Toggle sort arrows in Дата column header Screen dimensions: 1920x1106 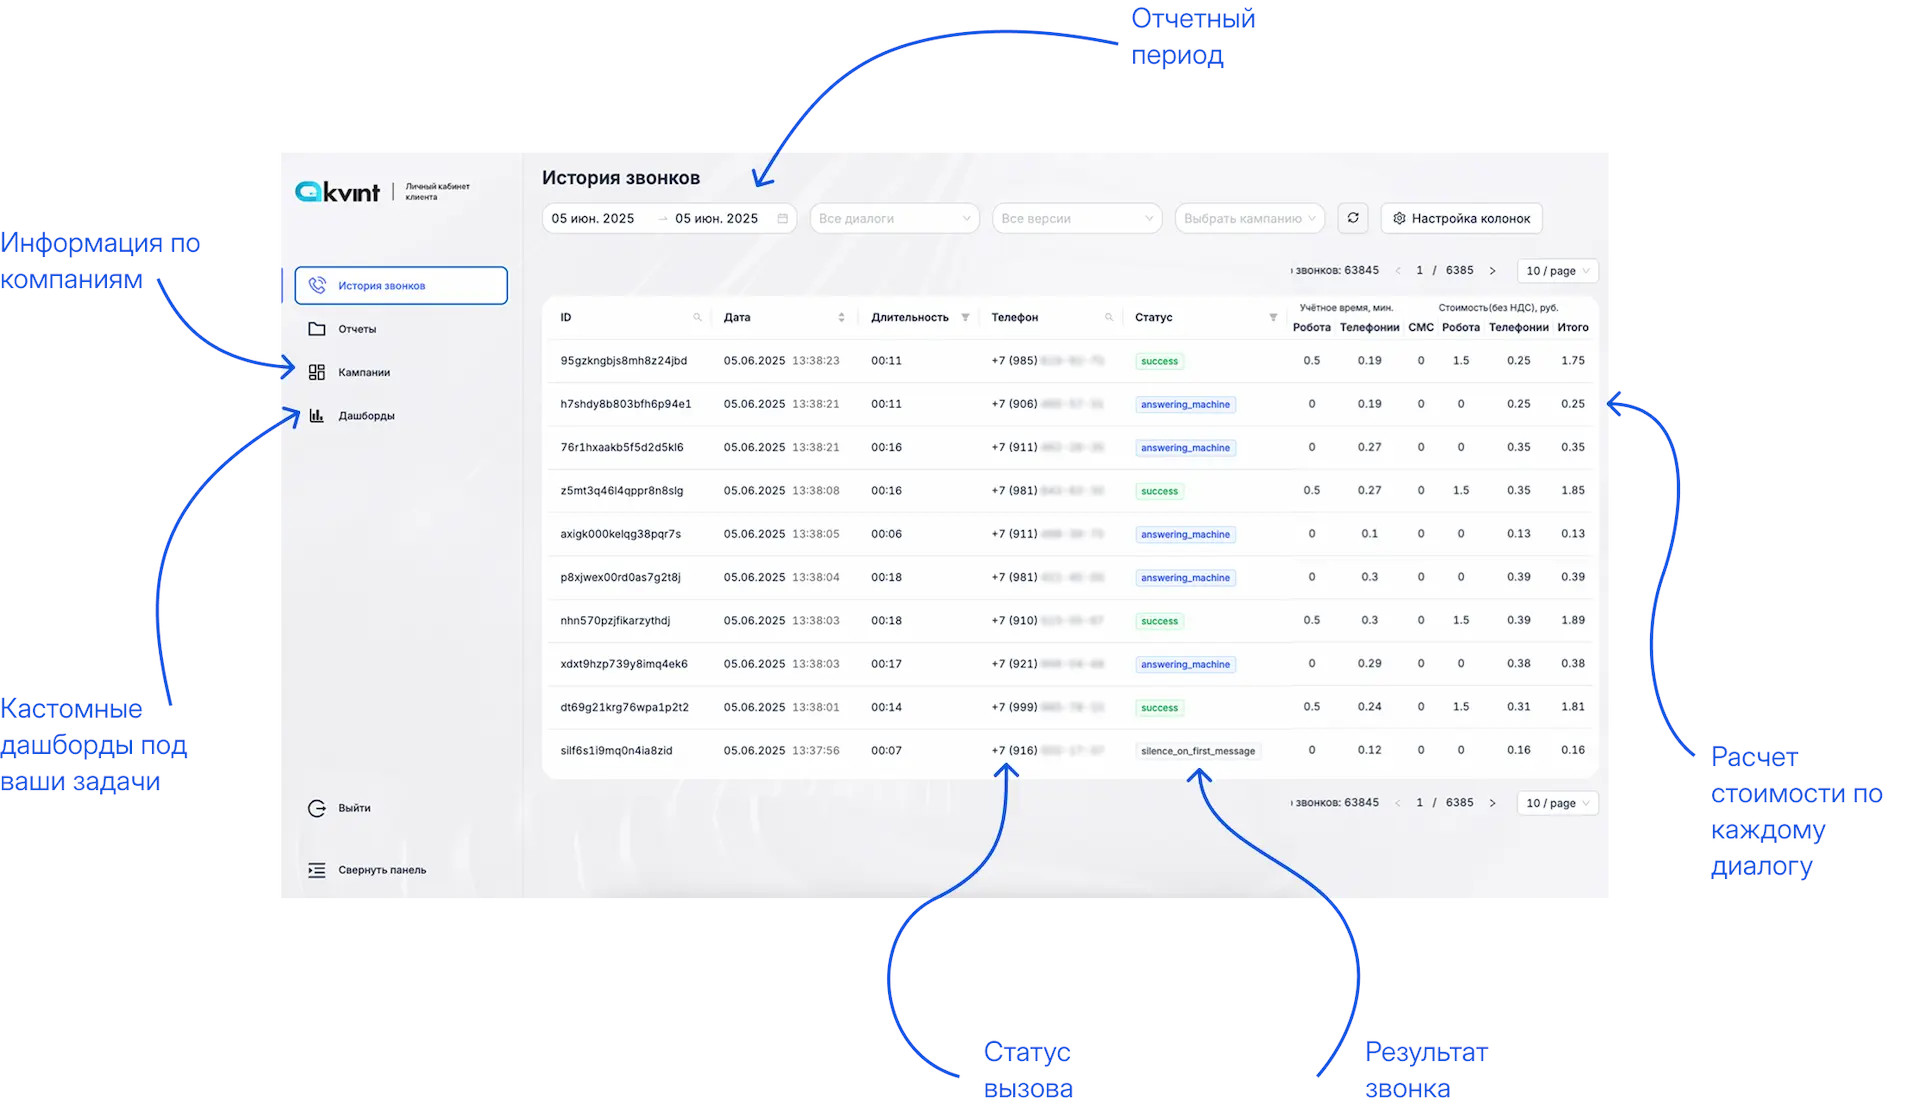[x=841, y=318]
